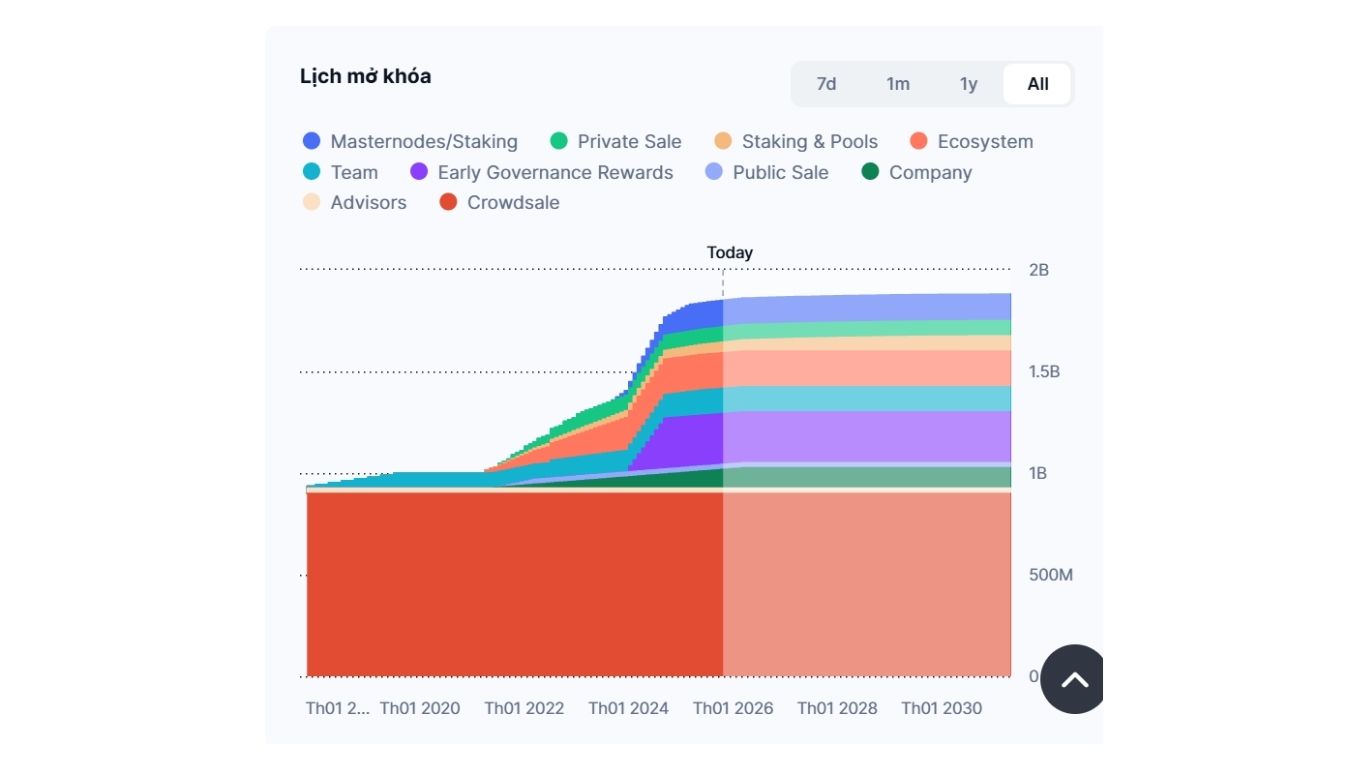Toggle the Private Sale legend dot

pos(559,142)
